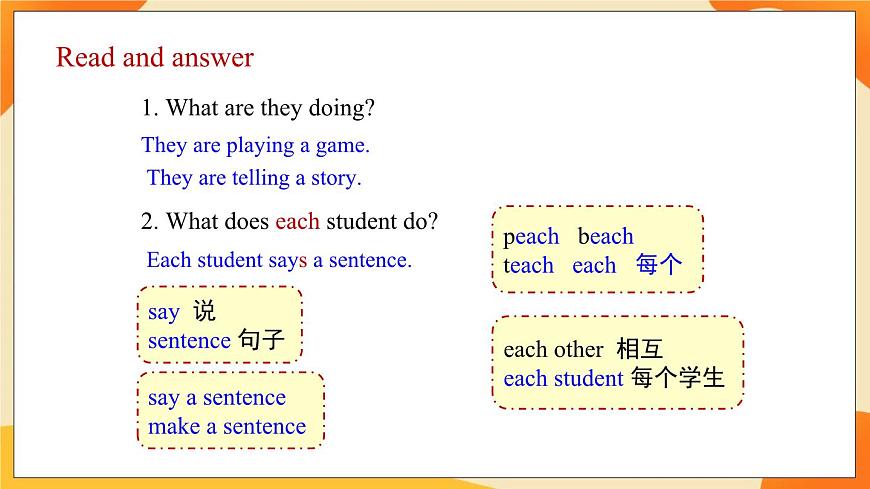870x489 pixels.
Task: Click the word 'teach'
Action: pos(528,265)
